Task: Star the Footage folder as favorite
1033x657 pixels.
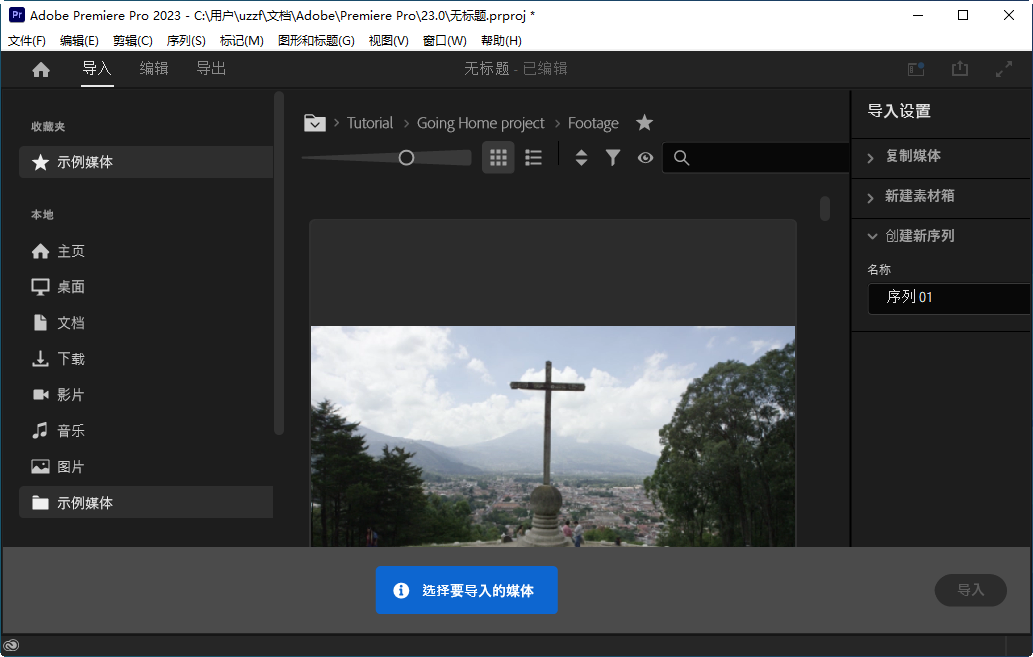Action: click(x=644, y=122)
